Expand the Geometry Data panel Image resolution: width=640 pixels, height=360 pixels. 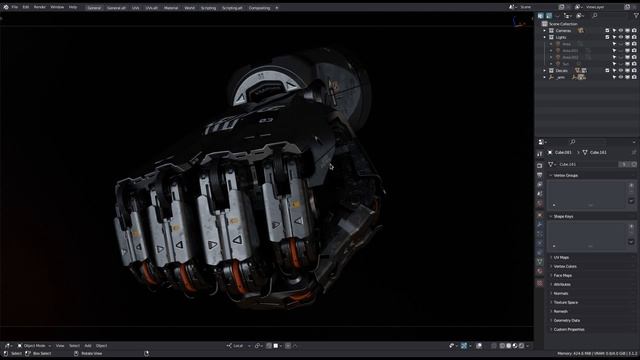[567, 320]
